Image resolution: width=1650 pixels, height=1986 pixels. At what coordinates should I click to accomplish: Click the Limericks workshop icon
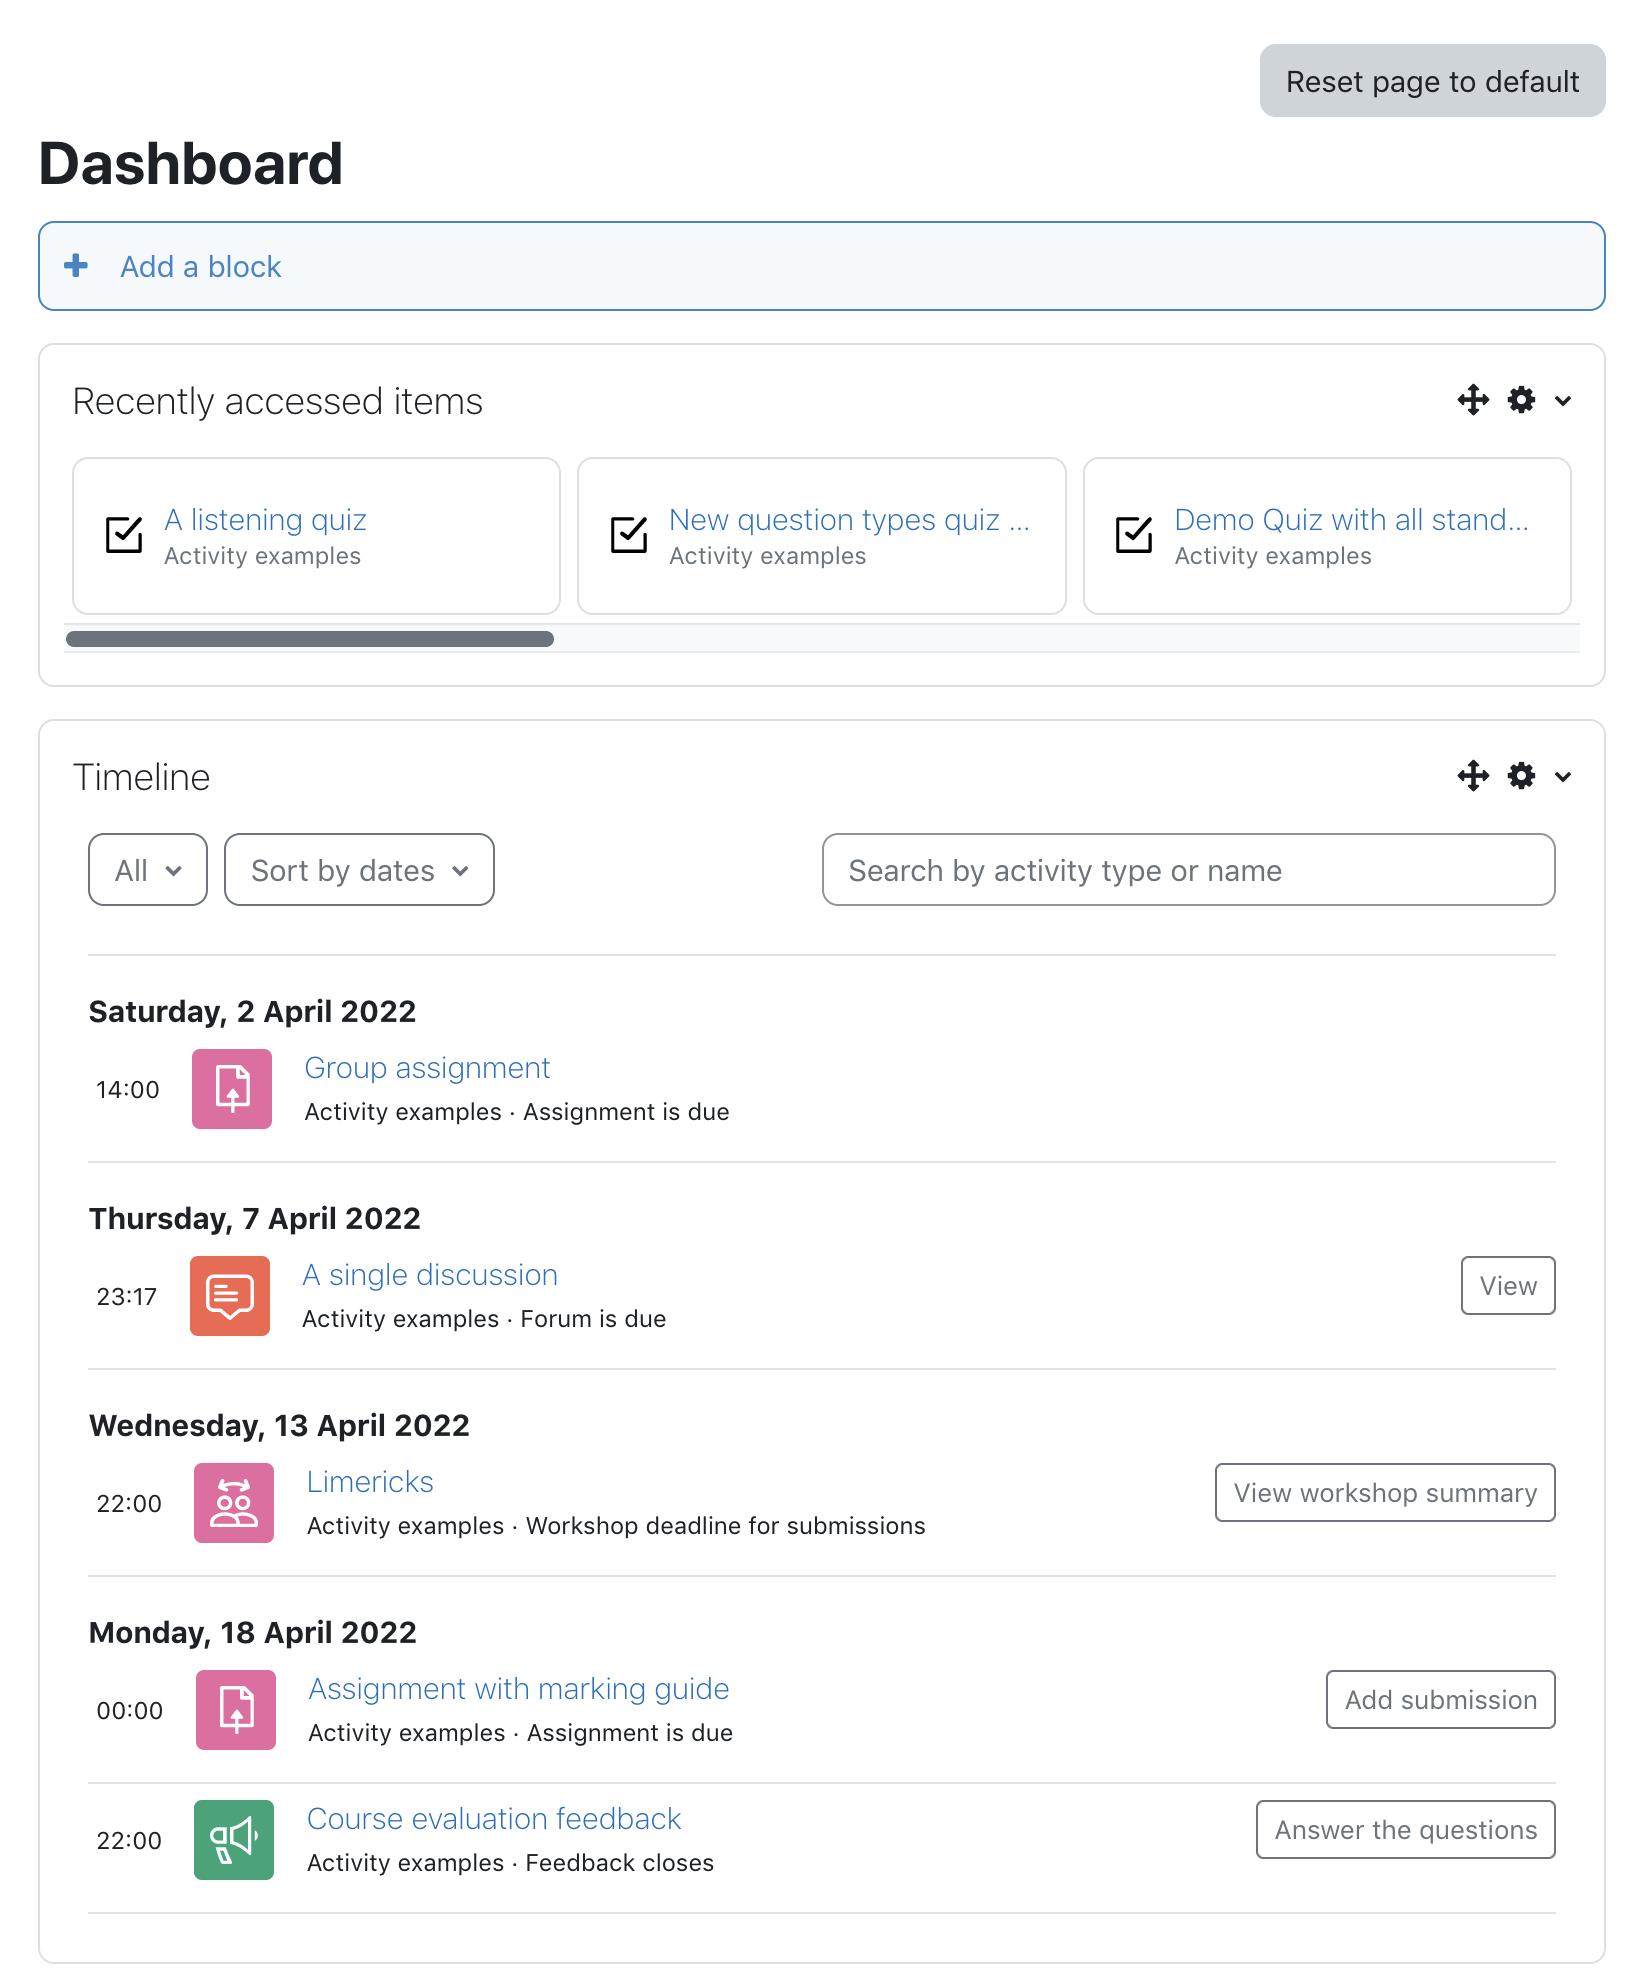click(x=234, y=1503)
